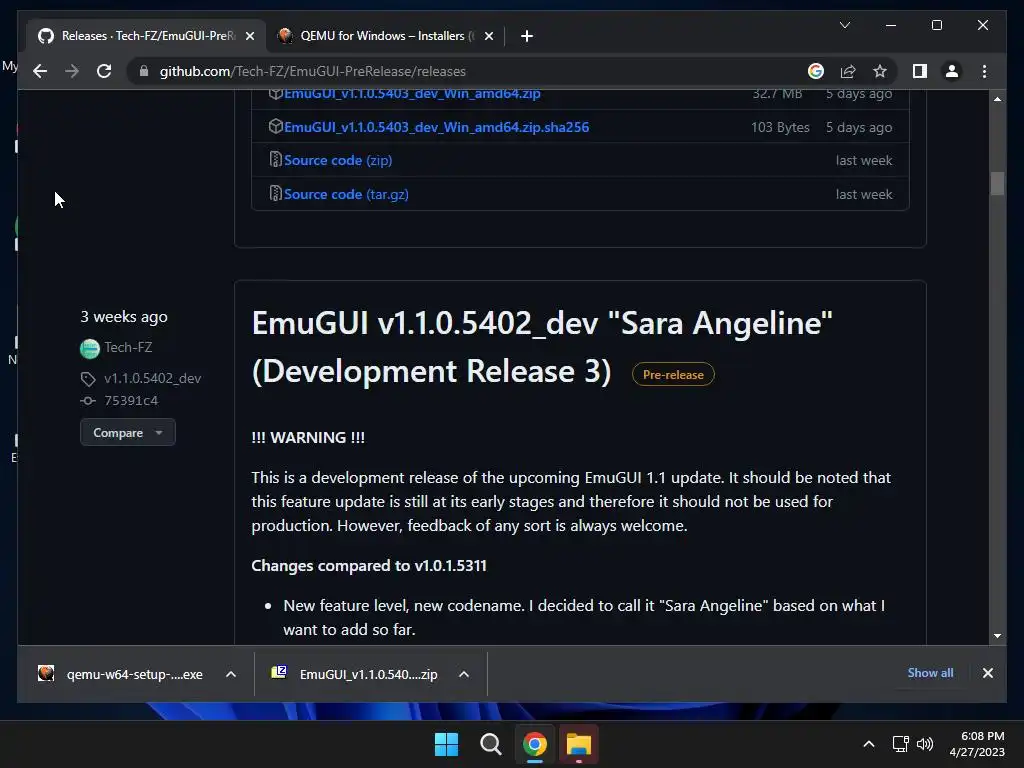Screen dimensions: 1024x768
Task: Bookmark this tab with star icon
Action: coord(880,71)
